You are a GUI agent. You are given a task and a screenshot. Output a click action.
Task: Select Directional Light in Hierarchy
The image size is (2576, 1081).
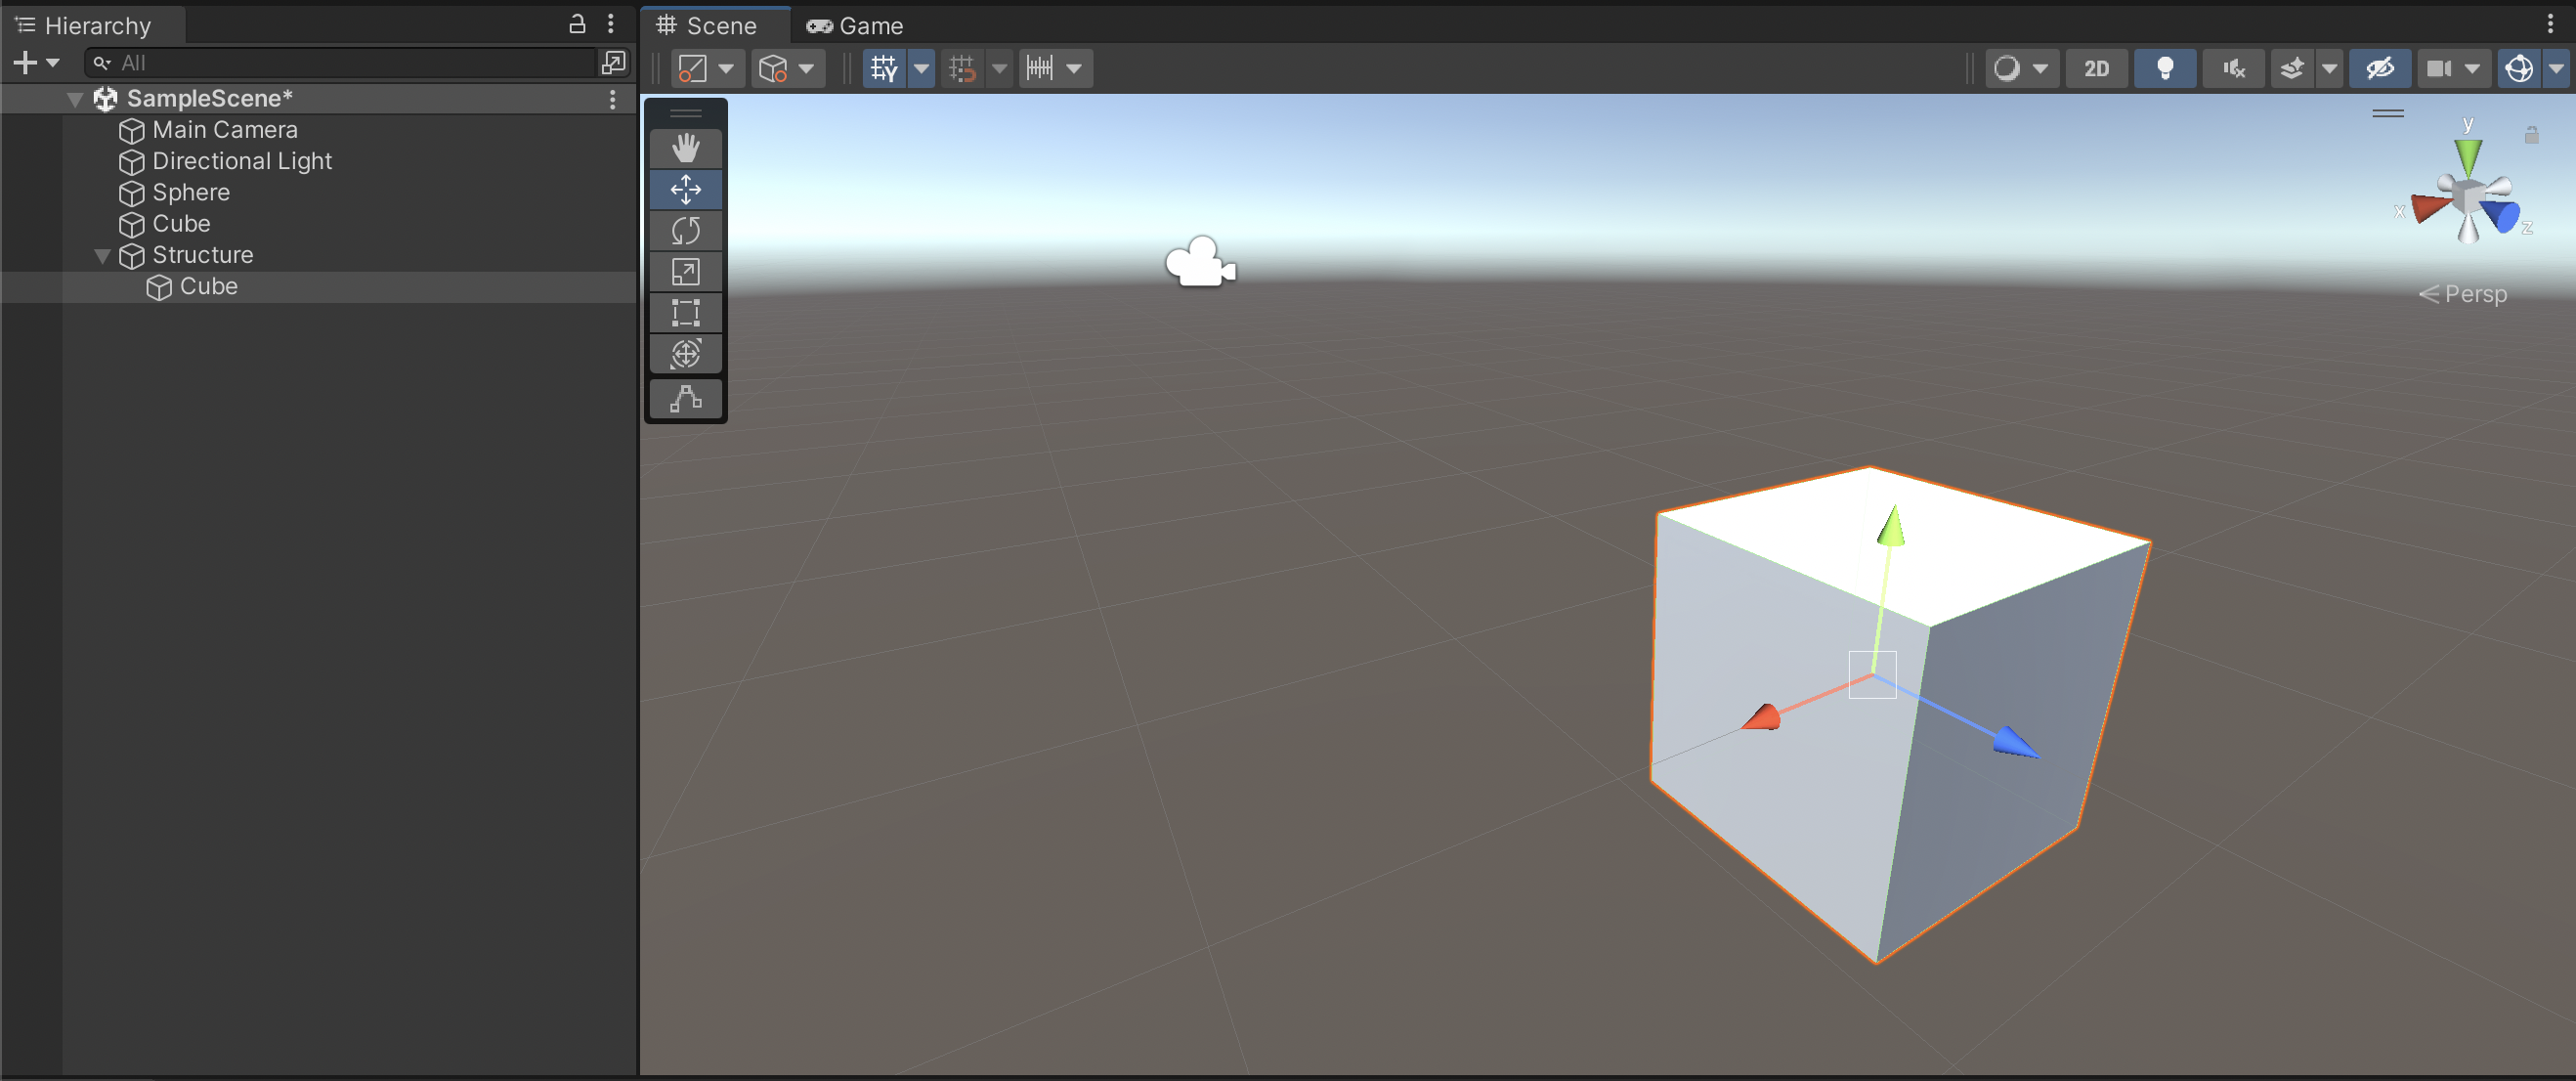pyautogui.click(x=241, y=161)
